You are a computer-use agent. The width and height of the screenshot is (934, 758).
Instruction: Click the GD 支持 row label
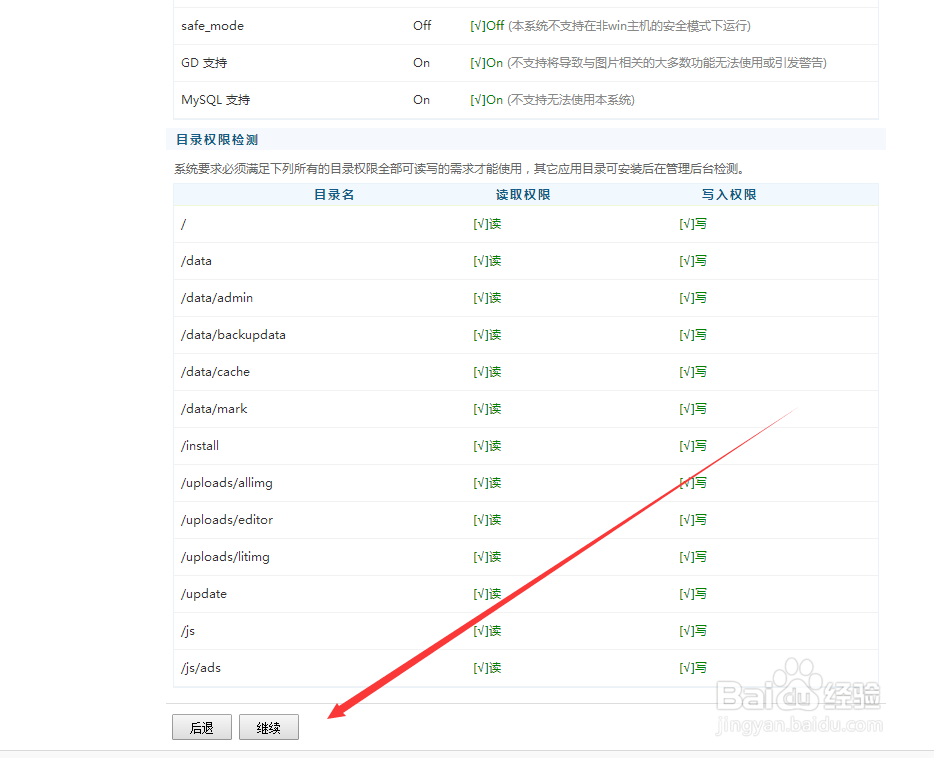[x=204, y=63]
